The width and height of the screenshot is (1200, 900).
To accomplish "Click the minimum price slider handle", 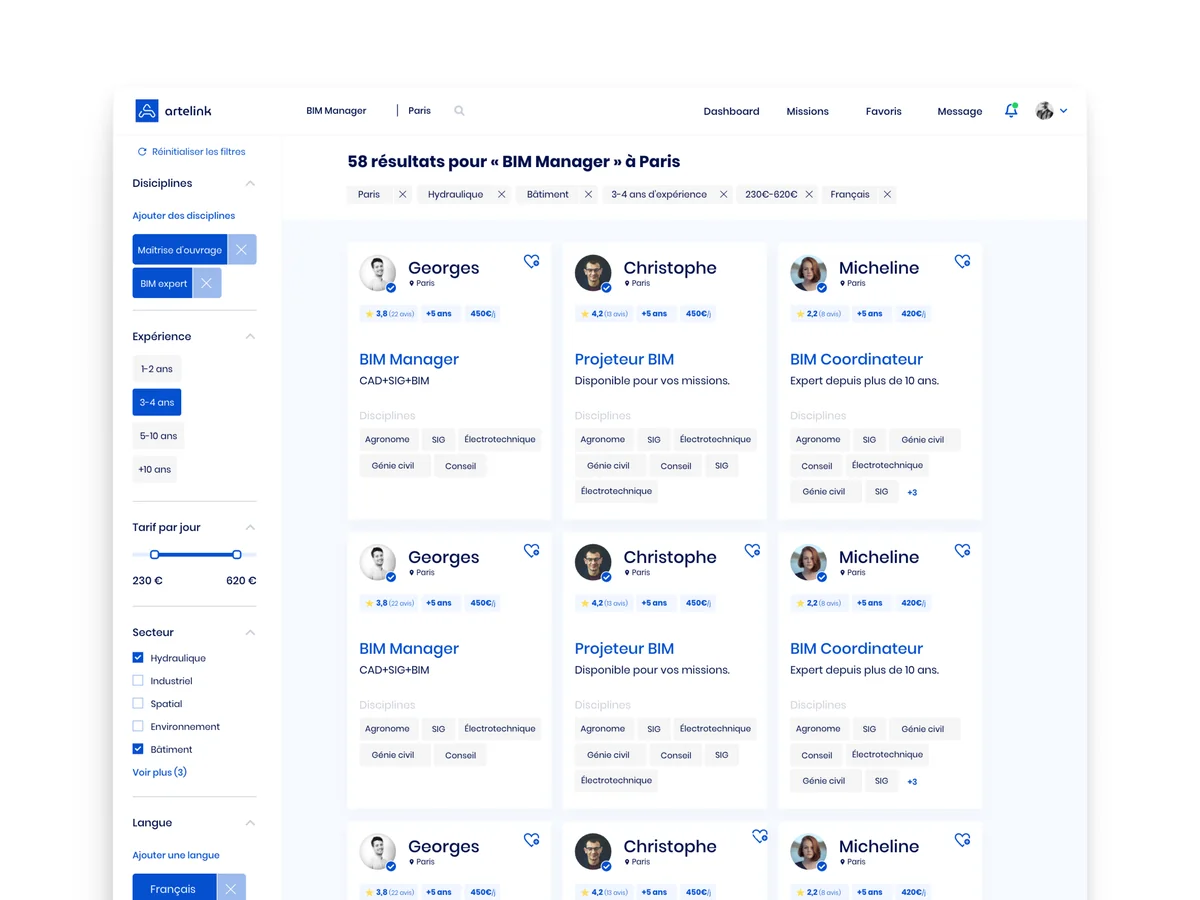I will pyautogui.click(x=154, y=554).
